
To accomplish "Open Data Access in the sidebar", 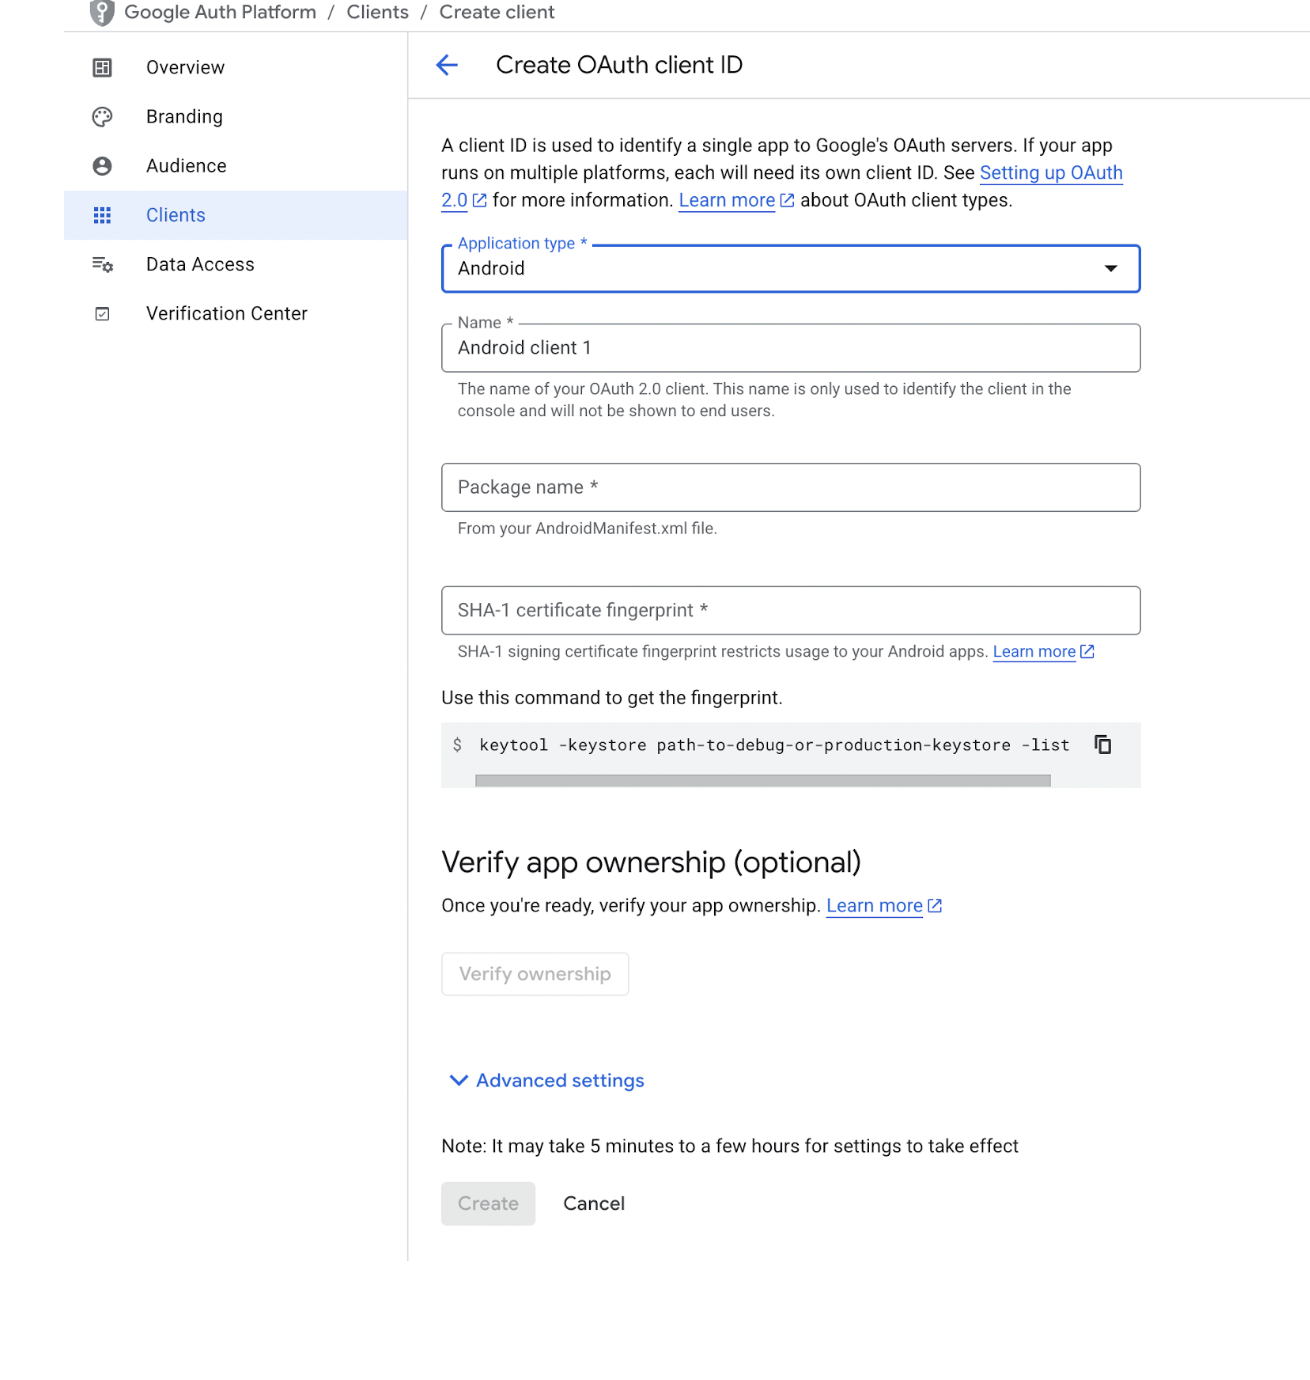I will 200,265.
